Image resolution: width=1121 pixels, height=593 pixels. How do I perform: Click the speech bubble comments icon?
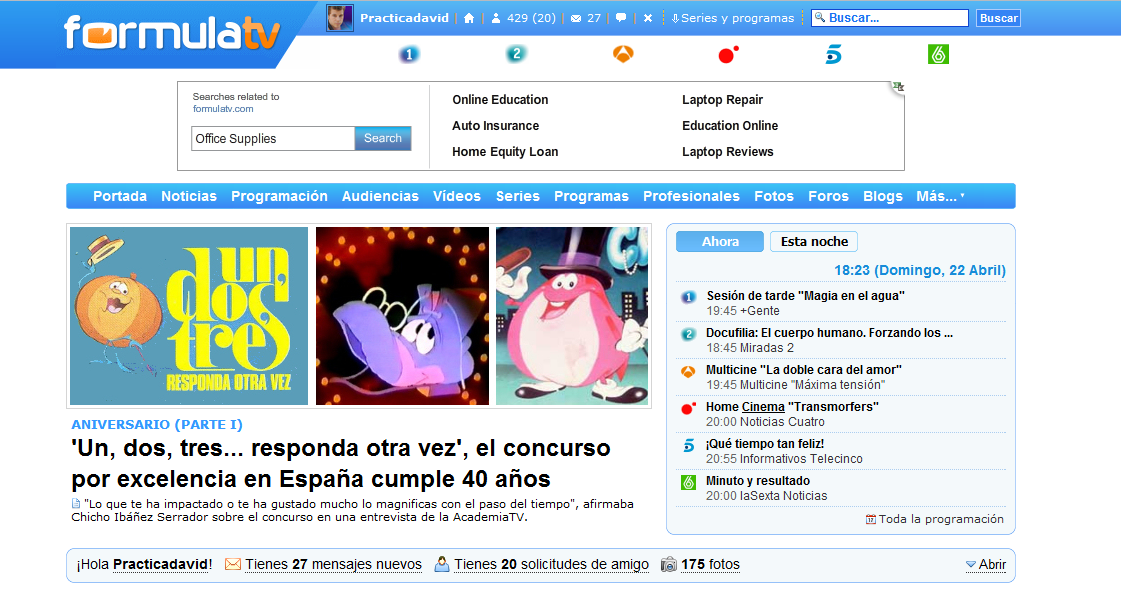621,18
